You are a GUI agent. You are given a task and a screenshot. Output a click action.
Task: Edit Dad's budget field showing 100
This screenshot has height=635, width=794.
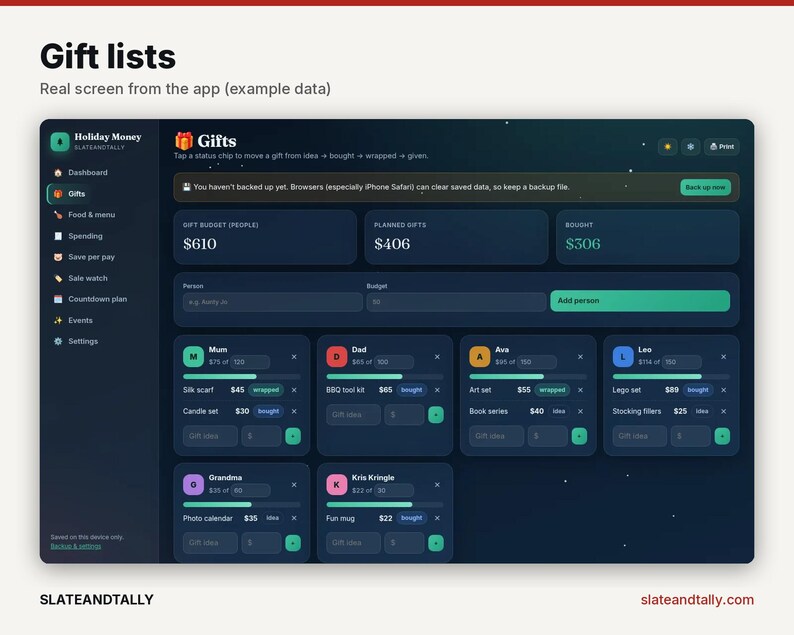click(393, 362)
